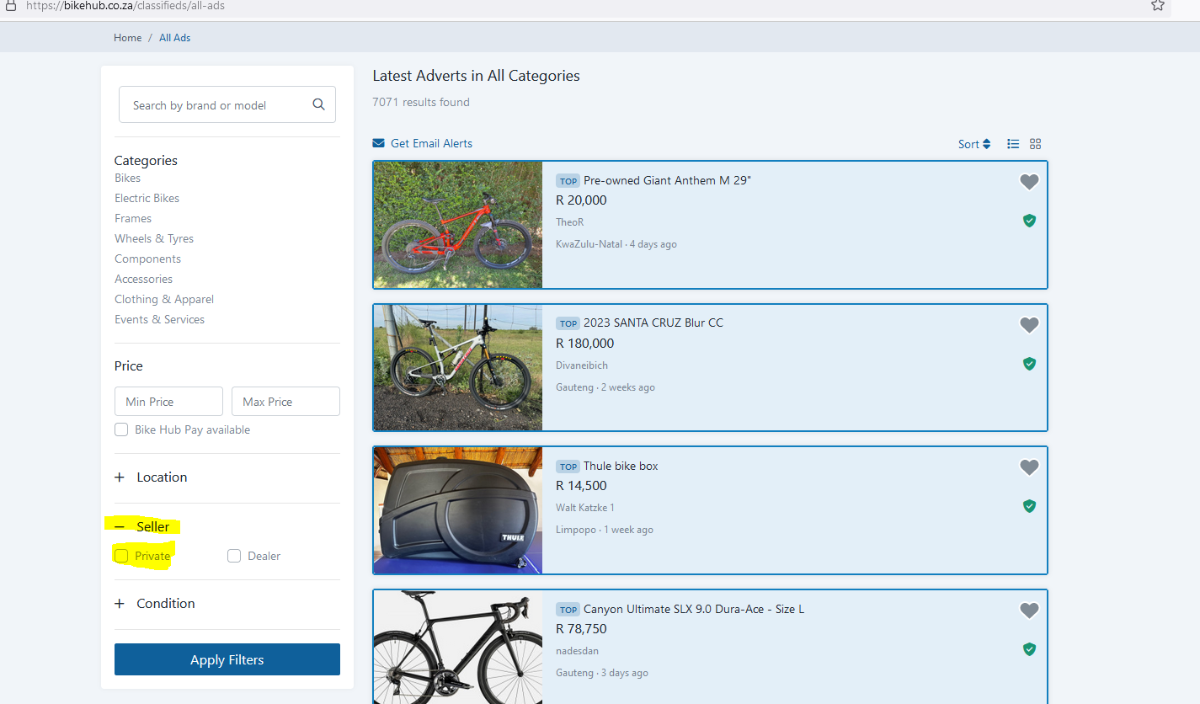The height and width of the screenshot is (704, 1200).
Task: Favorite the Giant Anthem listing heart icon
Action: pyautogui.click(x=1029, y=182)
